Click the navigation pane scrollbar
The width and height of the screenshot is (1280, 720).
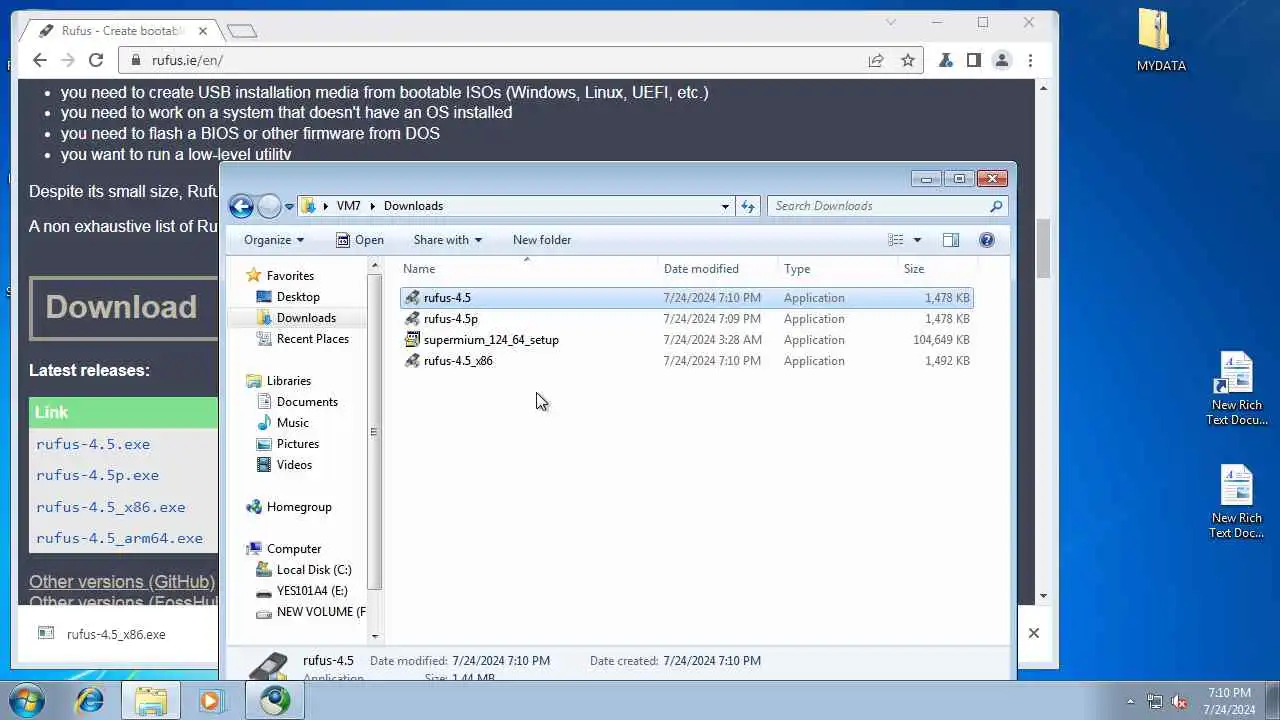point(375,431)
